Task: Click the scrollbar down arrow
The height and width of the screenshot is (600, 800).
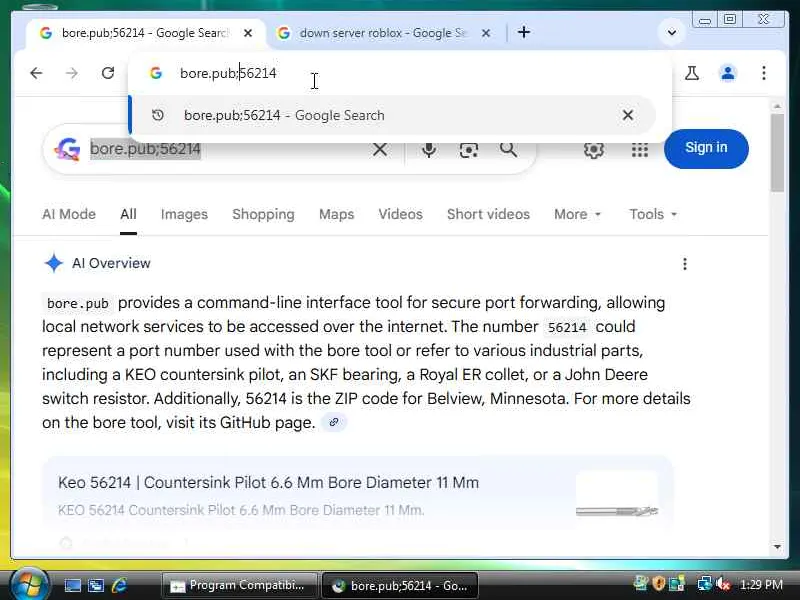Action: click(x=777, y=546)
